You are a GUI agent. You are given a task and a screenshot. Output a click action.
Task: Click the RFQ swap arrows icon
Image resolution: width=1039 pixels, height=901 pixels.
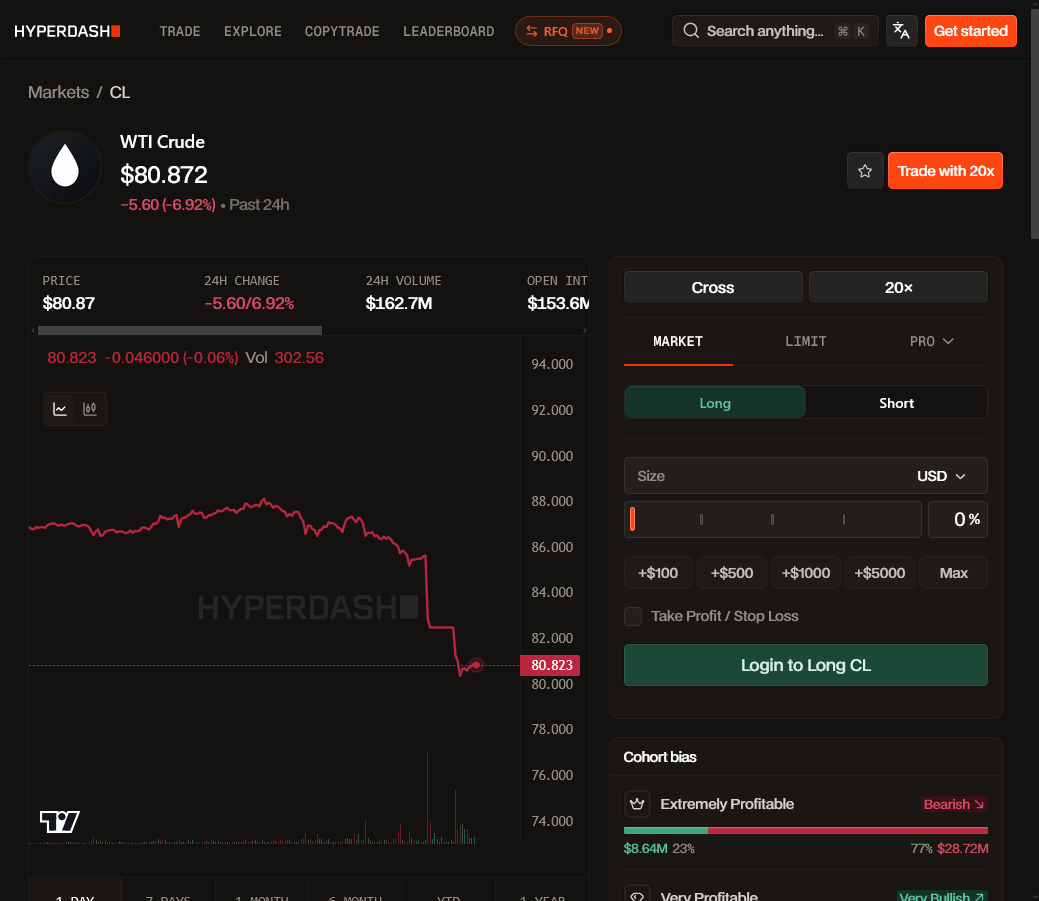pos(532,31)
